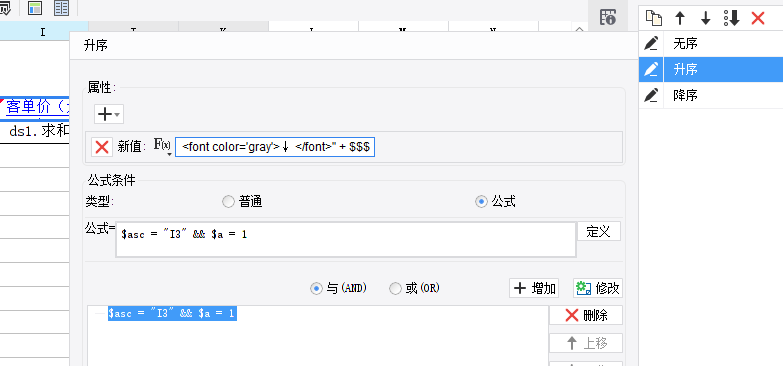783x366 pixels.
Task: Click the green table layout toolbar icon
Action: pos(35,8)
